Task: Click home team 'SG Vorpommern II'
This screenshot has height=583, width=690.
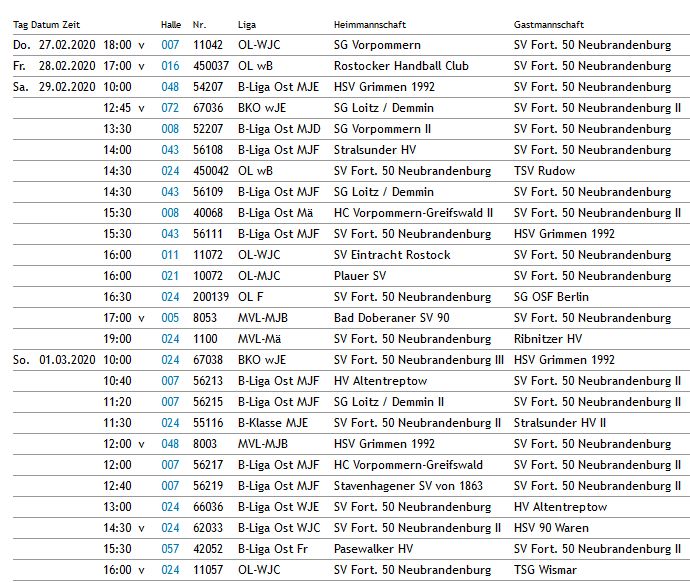Action: [x=382, y=129]
